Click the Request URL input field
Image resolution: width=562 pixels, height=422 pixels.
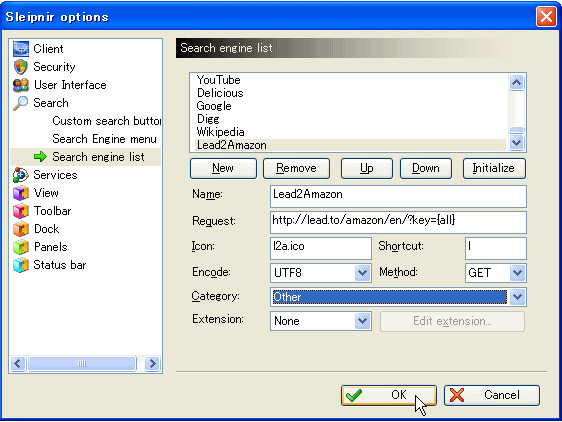(x=398, y=222)
